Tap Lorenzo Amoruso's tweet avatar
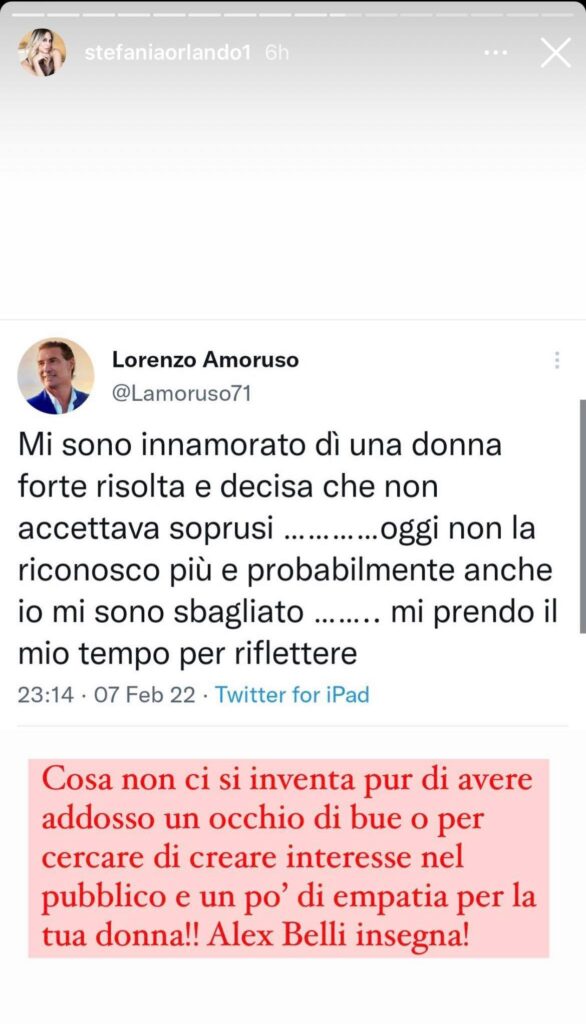 [x=56, y=376]
